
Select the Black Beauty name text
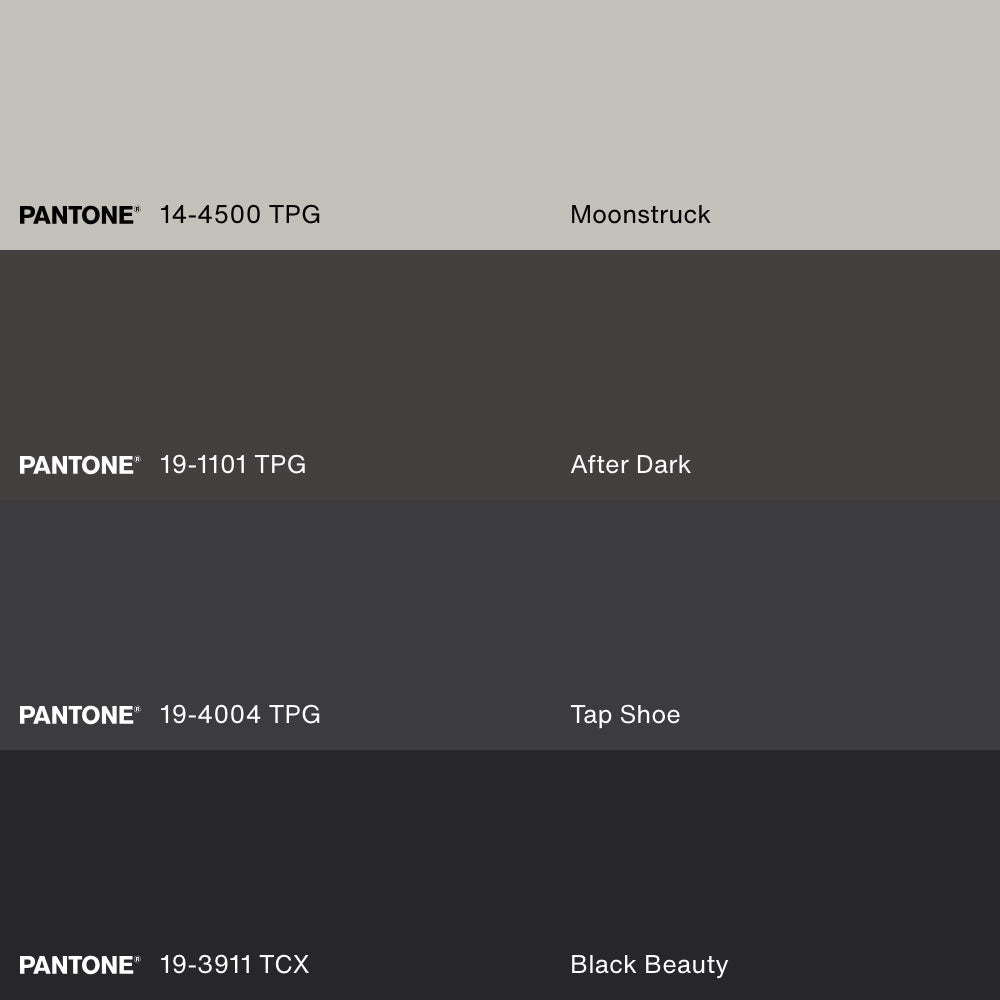(649, 964)
